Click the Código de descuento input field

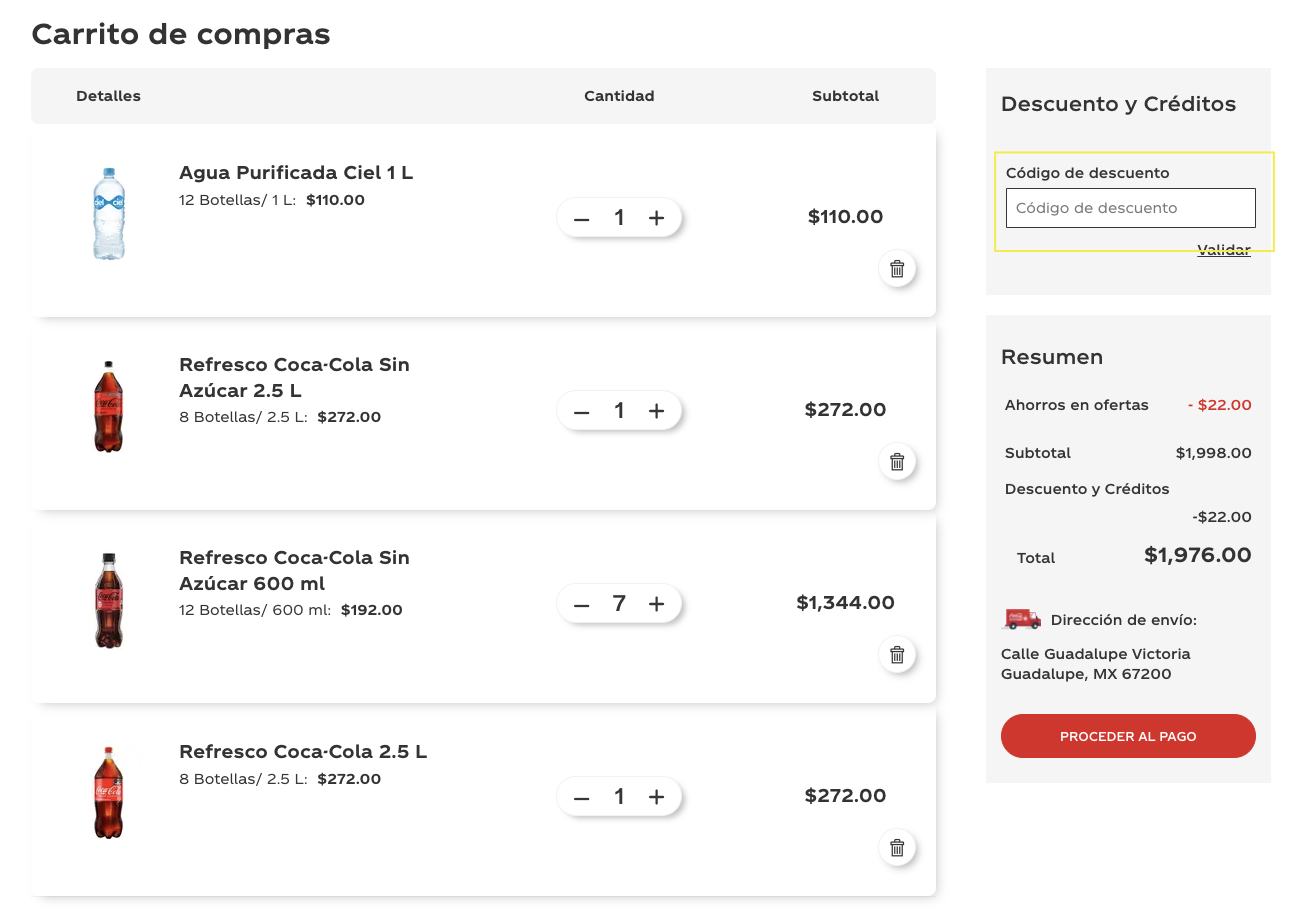(1129, 208)
